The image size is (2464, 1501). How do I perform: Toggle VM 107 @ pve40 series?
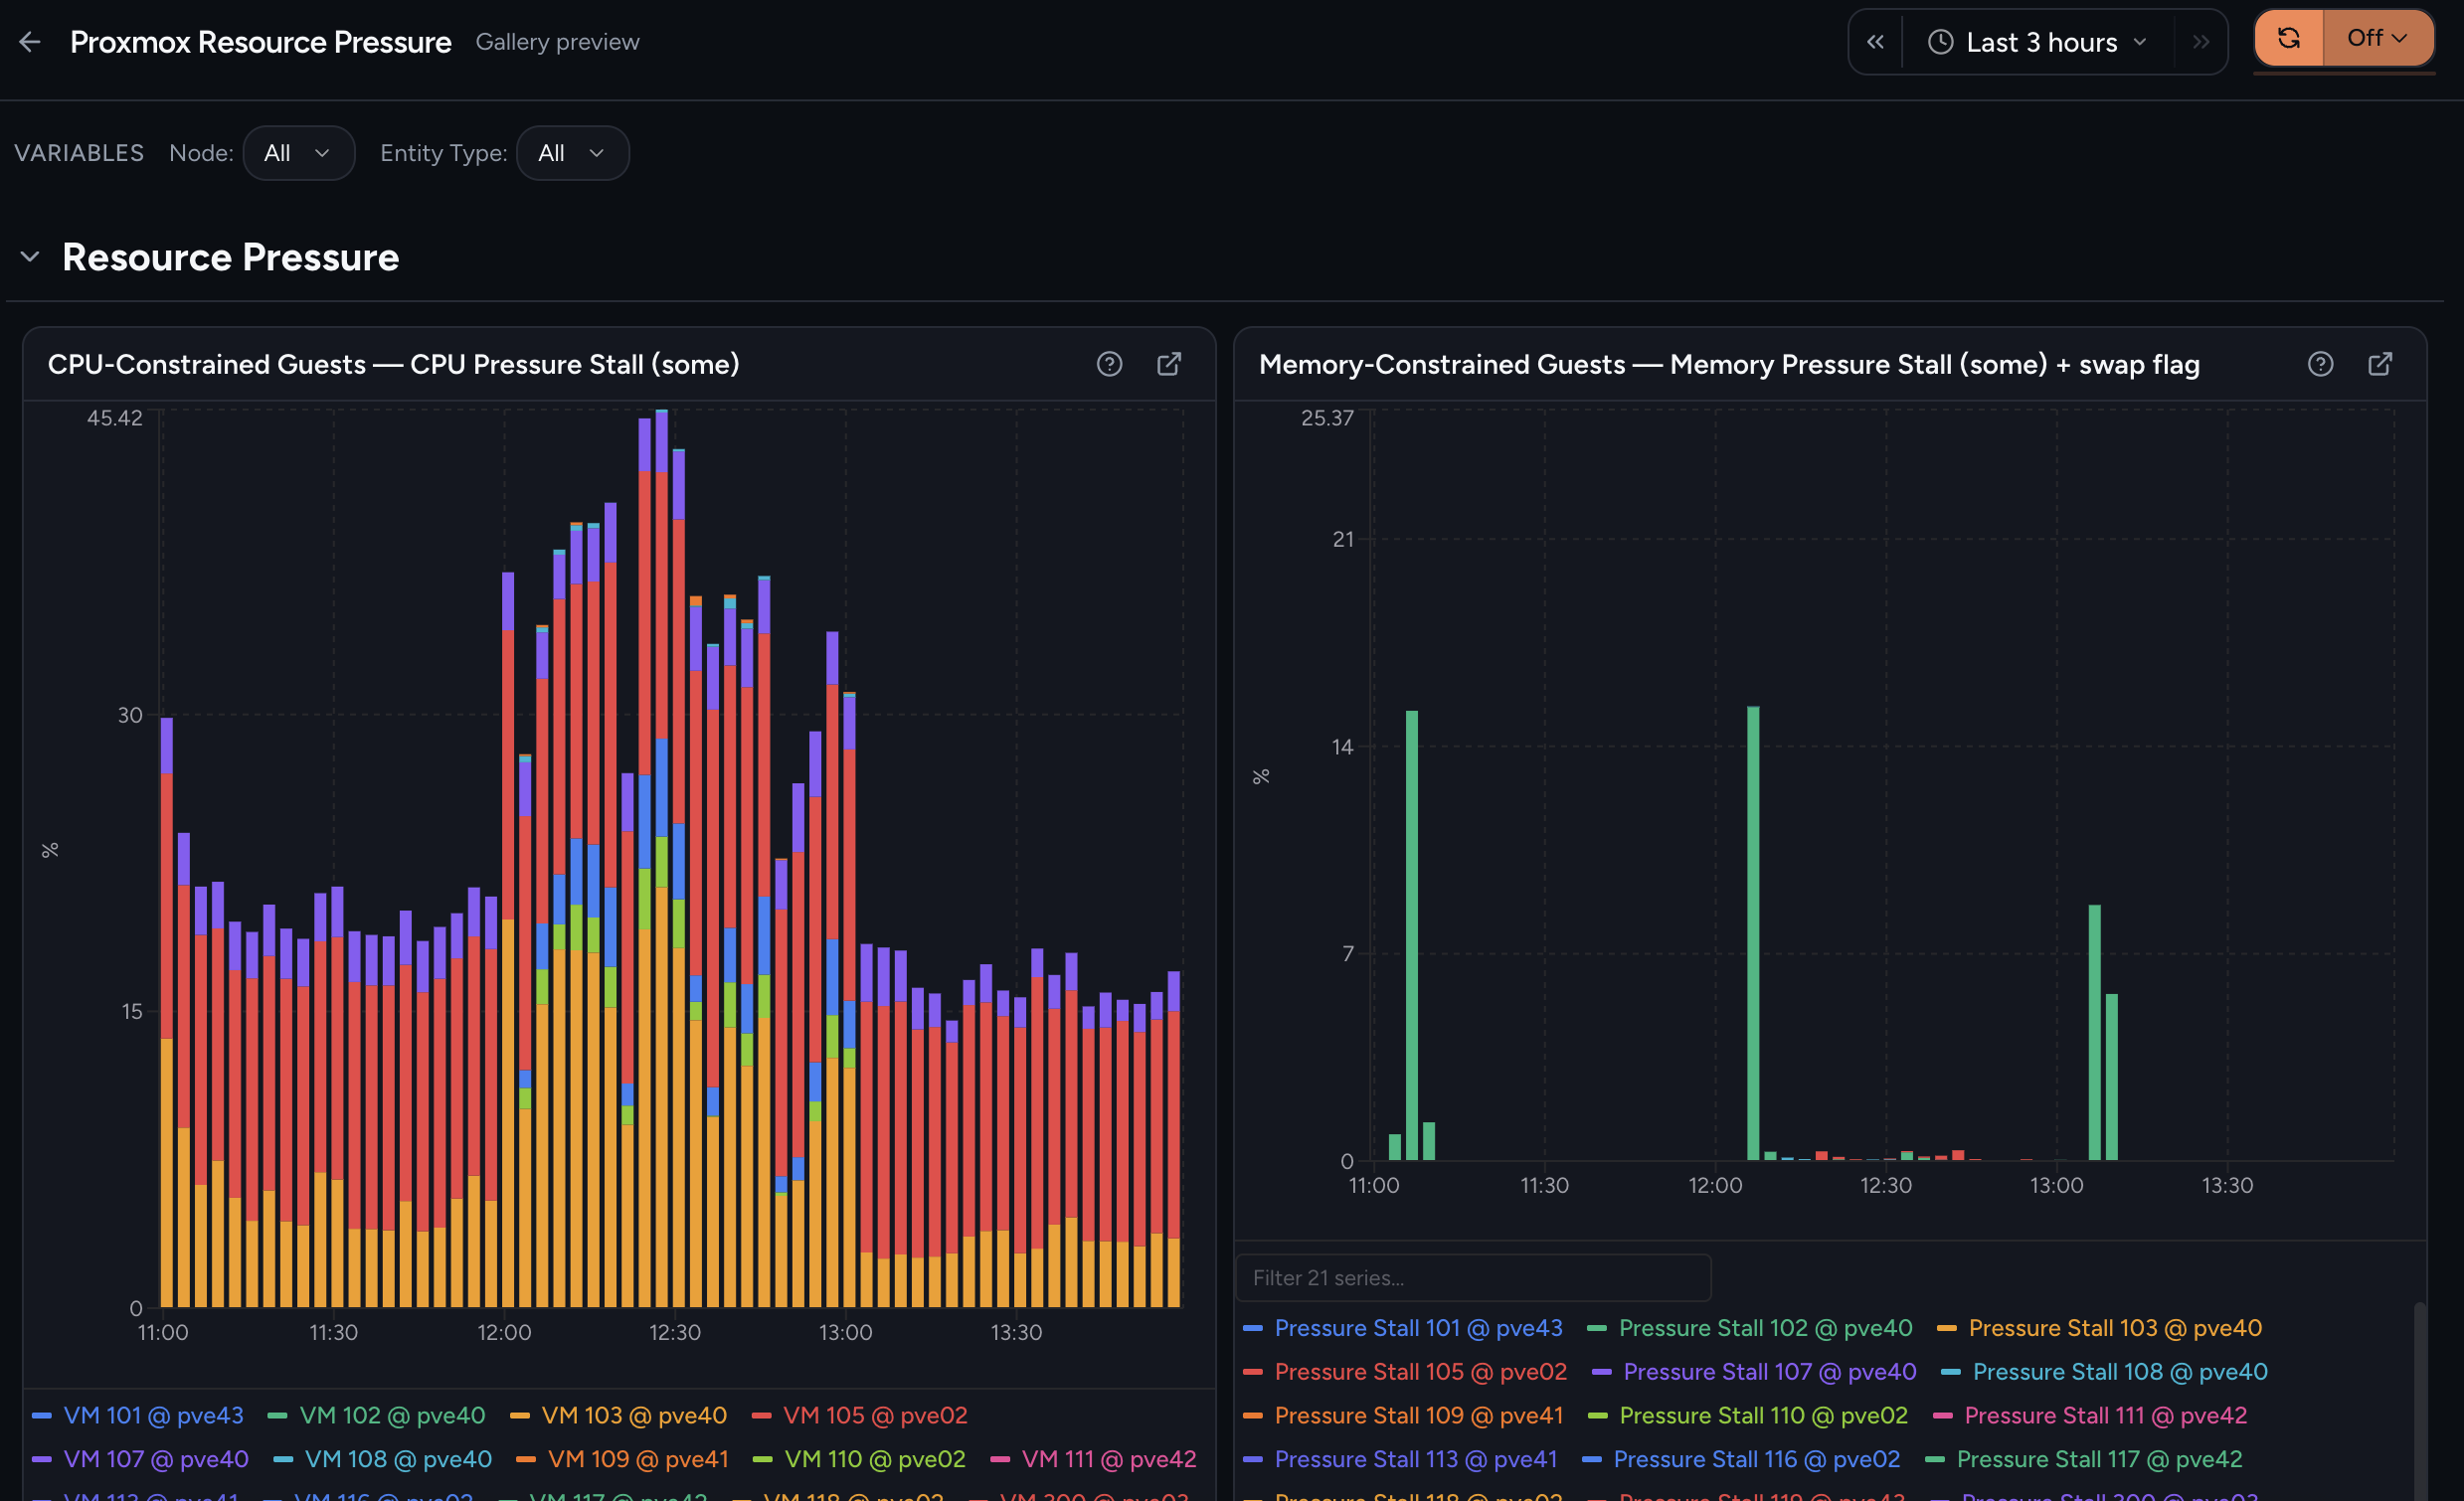point(141,1459)
